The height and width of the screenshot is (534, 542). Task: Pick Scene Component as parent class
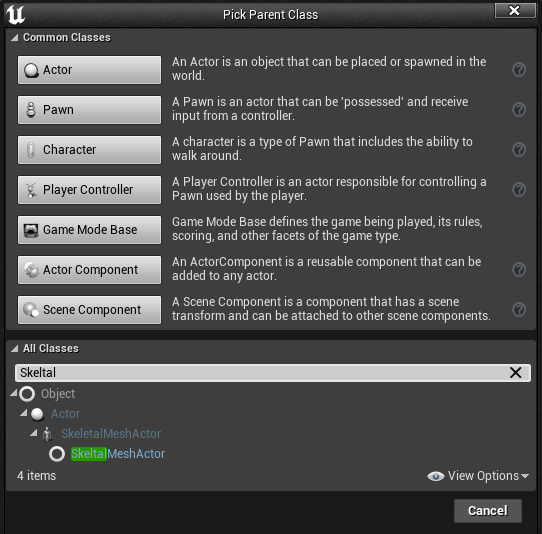click(90, 310)
